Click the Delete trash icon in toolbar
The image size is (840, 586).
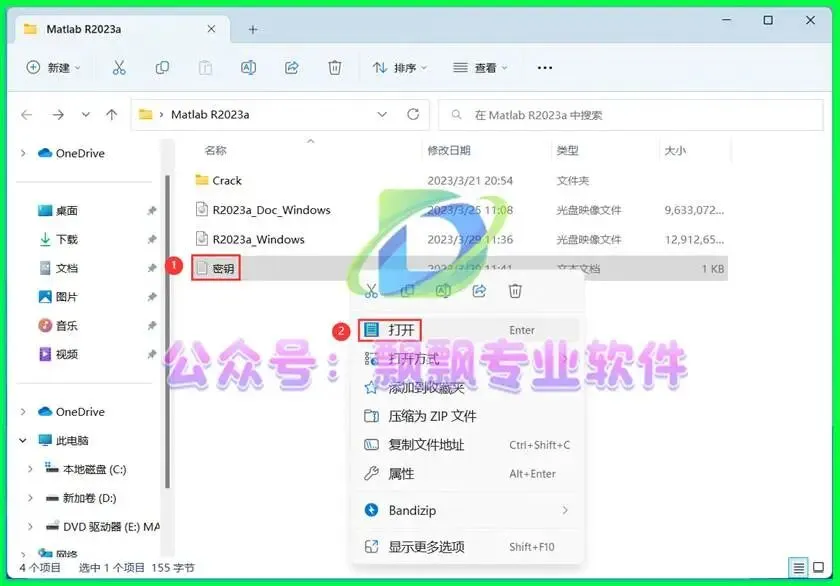(x=335, y=67)
